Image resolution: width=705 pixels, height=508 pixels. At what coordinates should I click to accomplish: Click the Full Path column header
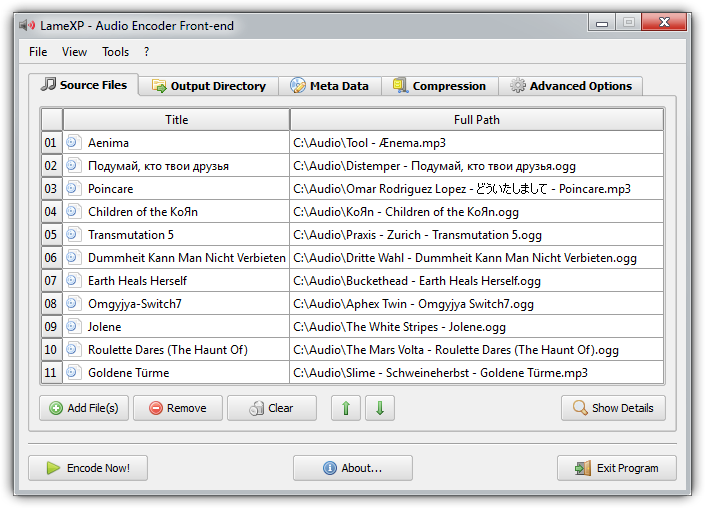(x=477, y=120)
